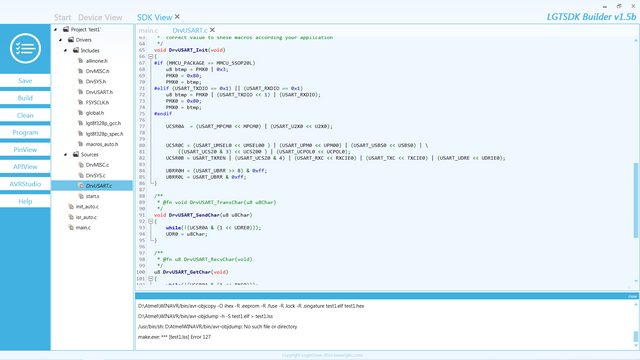Open start.s in the Sources folder
640x360 pixels.
[x=92, y=196]
